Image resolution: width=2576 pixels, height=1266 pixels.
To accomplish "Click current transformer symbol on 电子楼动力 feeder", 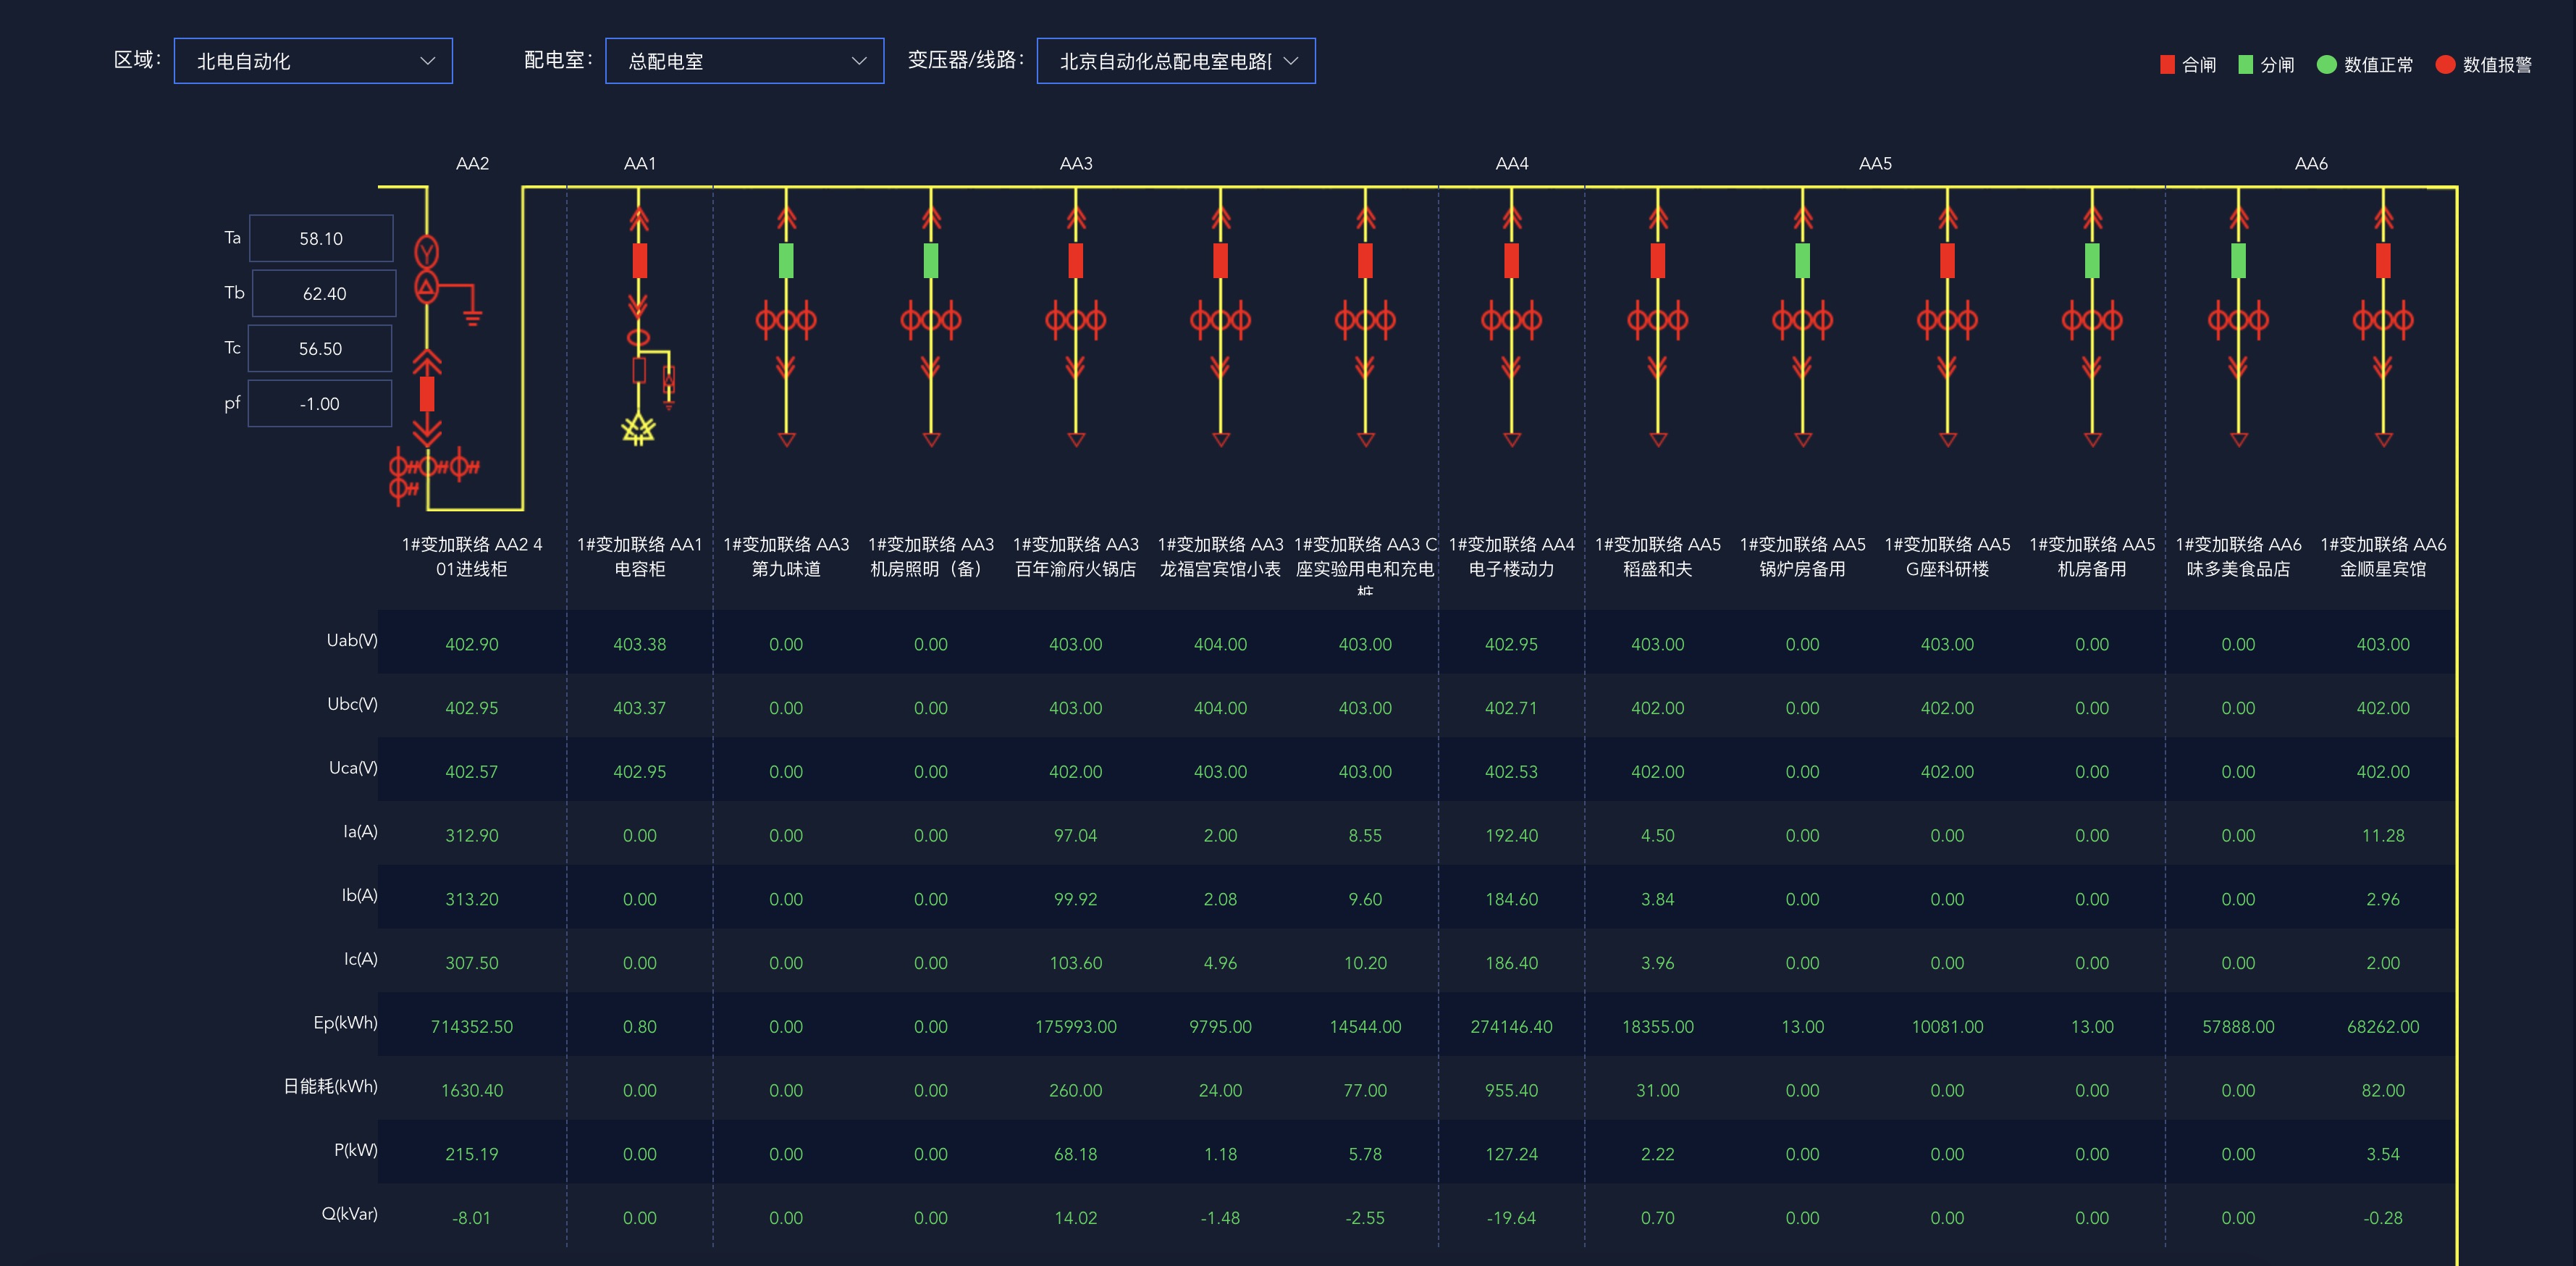I will coord(1511,320).
